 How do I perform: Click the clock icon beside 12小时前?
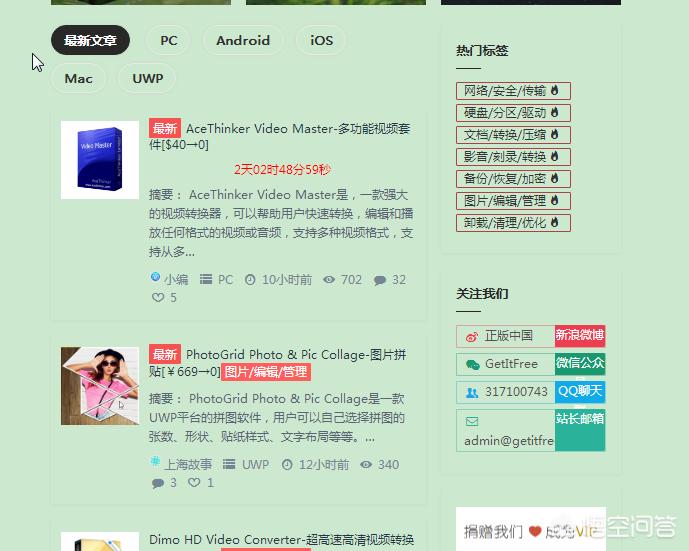287,464
